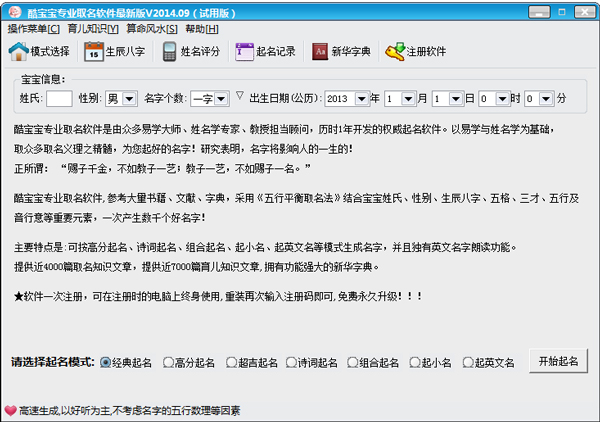This screenshot has height=422, width=600.
Task: Open 操作菜单[C] menu
Action: click(x=34, y=29)
